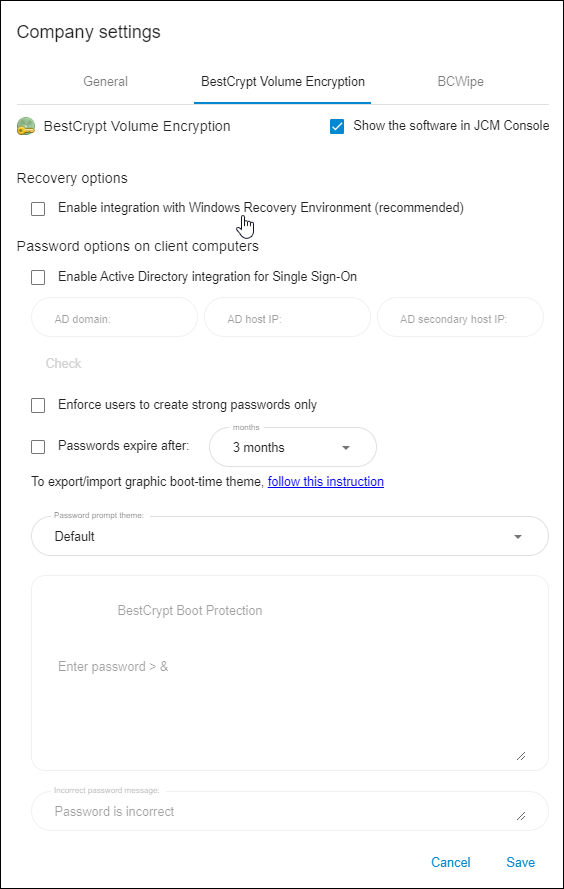564x889 pixels.
Task: Click the AD domain input field
Action: click(115, 318)
